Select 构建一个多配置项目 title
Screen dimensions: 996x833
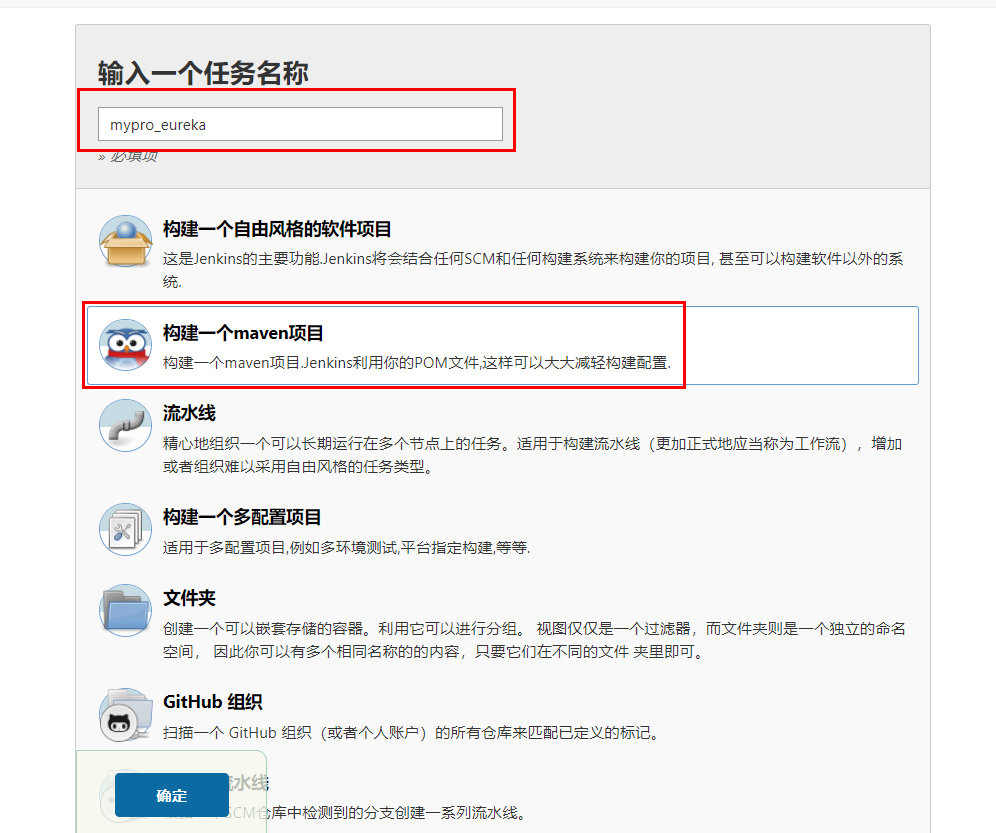242,517
